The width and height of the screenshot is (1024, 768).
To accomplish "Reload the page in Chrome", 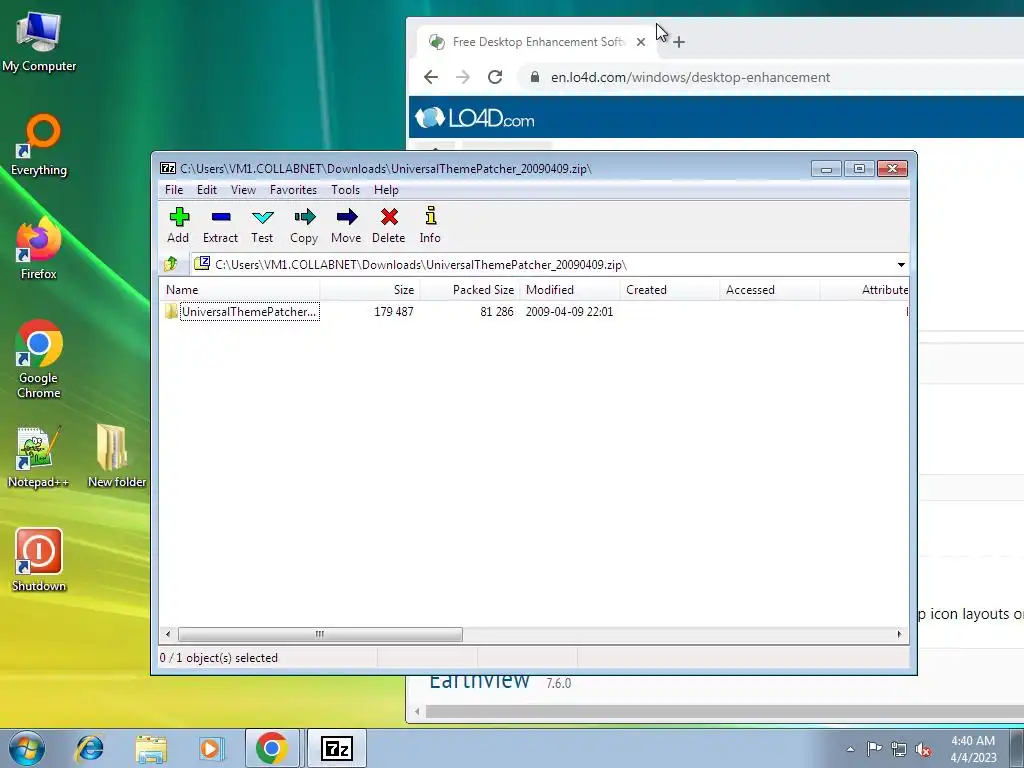I will pos(495,77).
